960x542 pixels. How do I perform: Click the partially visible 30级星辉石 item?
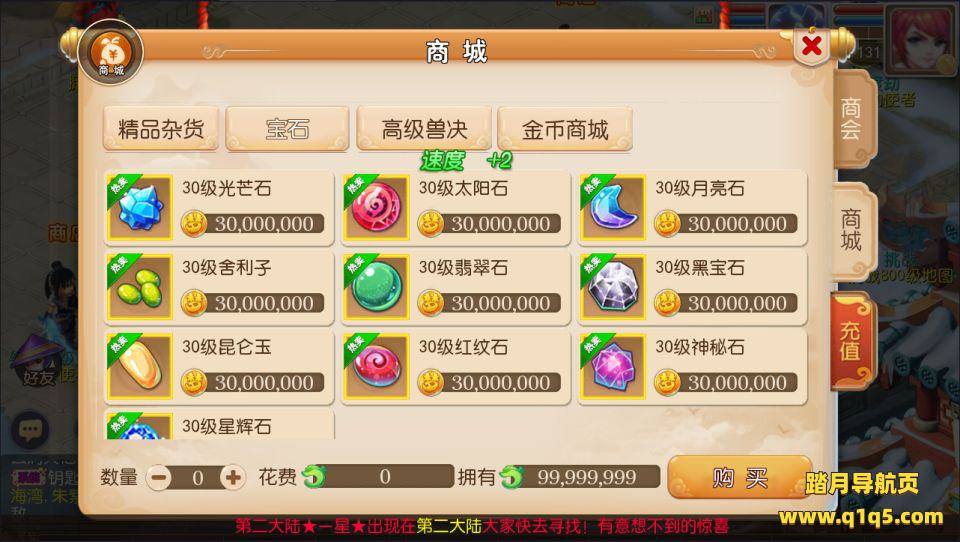point(219,425)
